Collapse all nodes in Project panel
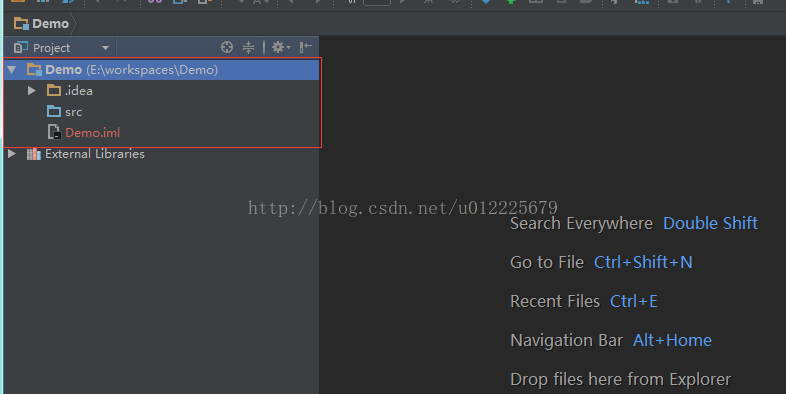Screen dimensions: 786x394 click(249, 47)
